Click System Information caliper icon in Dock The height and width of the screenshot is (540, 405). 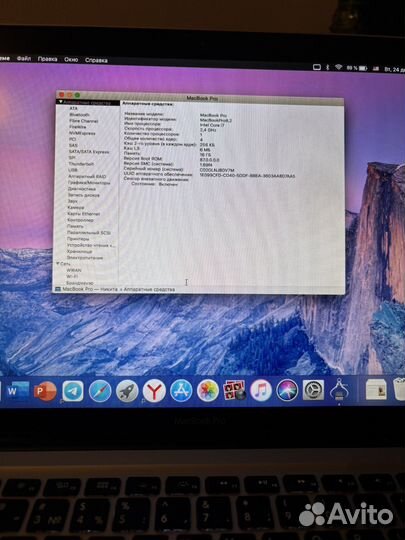340,390
